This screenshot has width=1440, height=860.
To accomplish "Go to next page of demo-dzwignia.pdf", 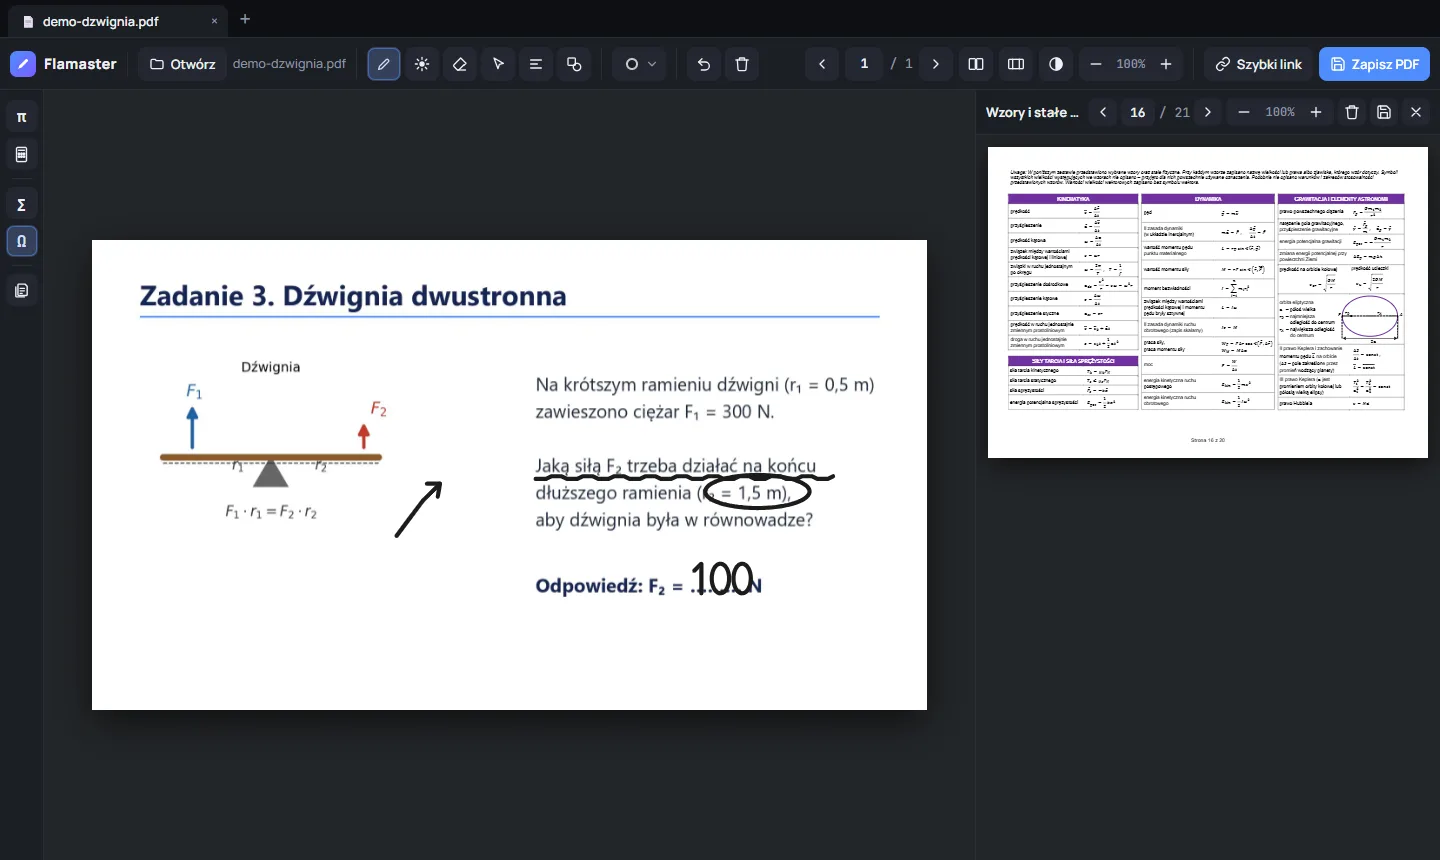I will click(x=936, y=64).
